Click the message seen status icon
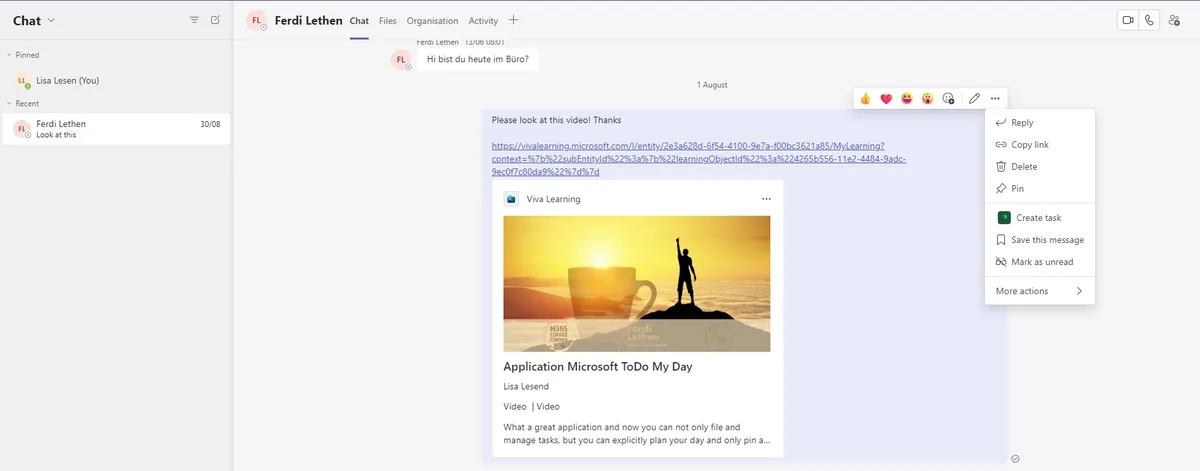1200x471 pixels. coord(1015,459)
